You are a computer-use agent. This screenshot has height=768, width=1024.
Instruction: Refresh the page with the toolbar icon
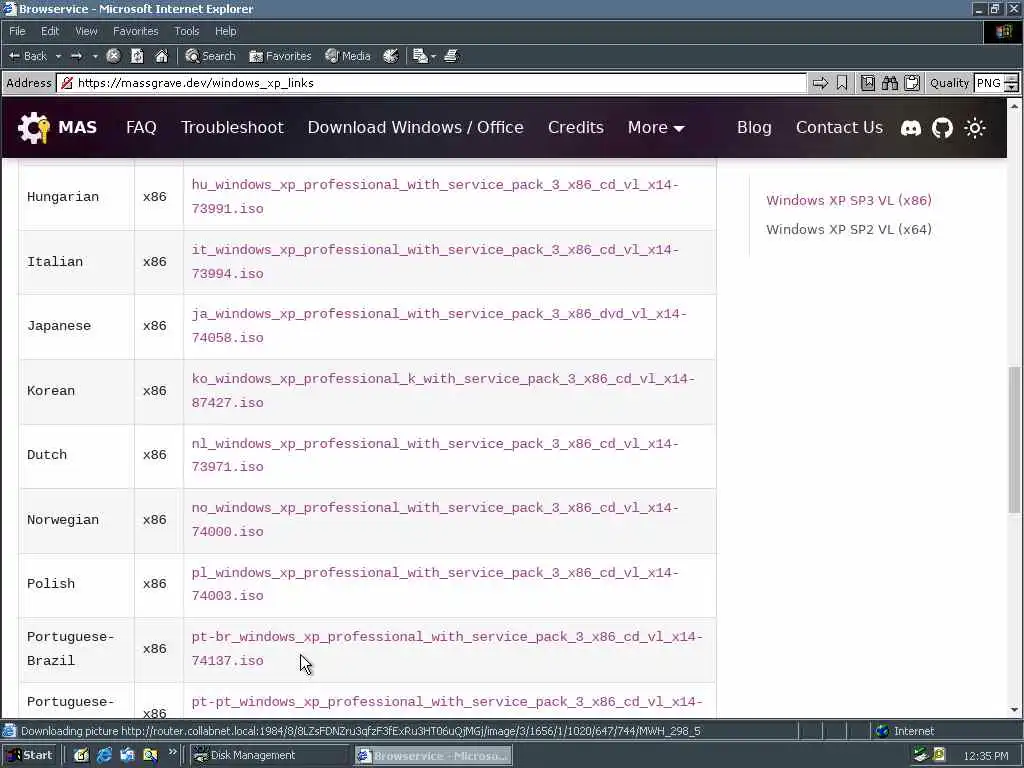137,56
